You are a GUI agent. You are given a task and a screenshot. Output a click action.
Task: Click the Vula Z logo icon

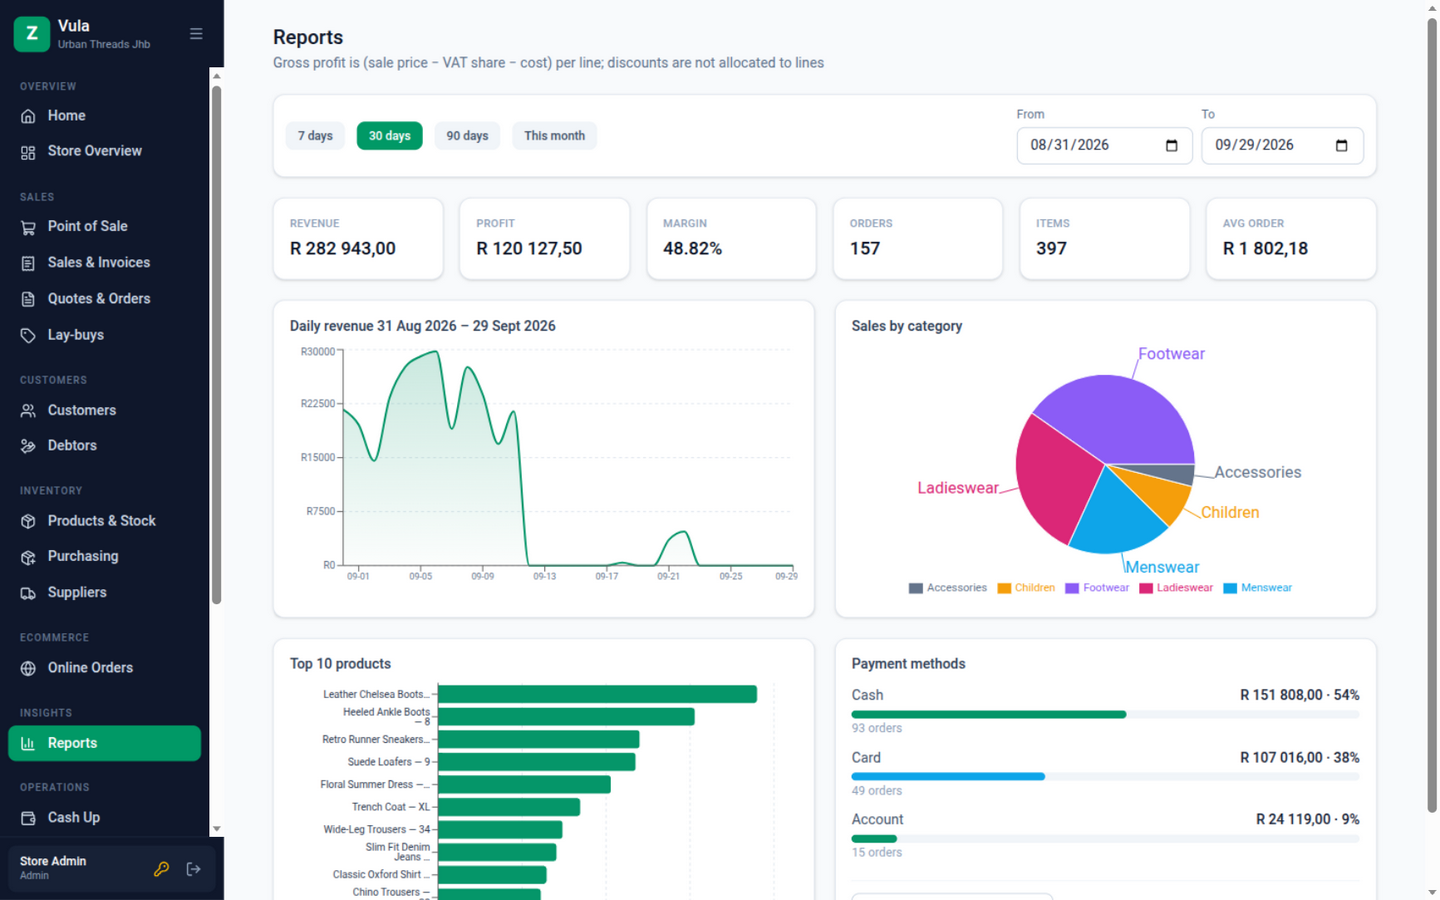[x=32, y=33]
